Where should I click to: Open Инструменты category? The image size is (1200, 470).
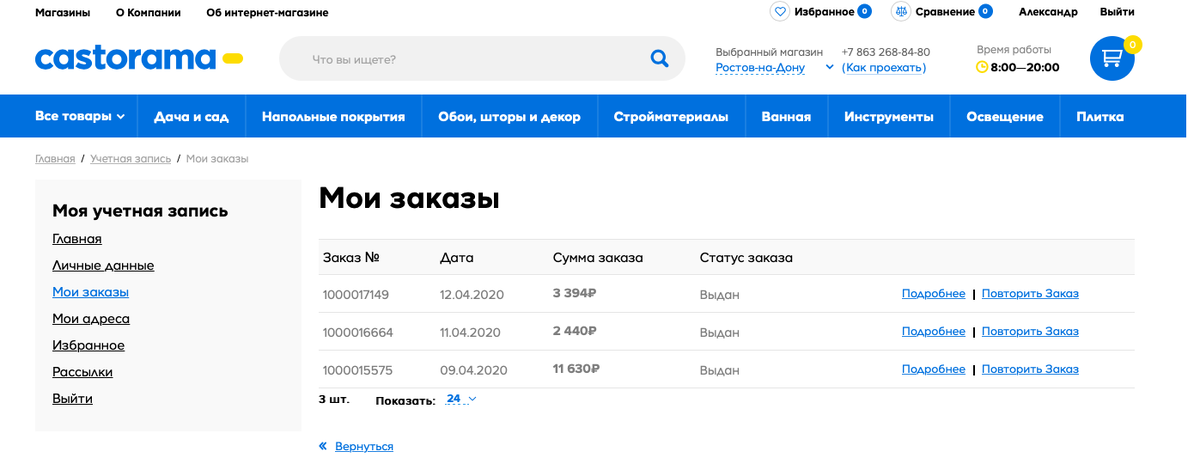pyautogui.click(x=889, y=117)
